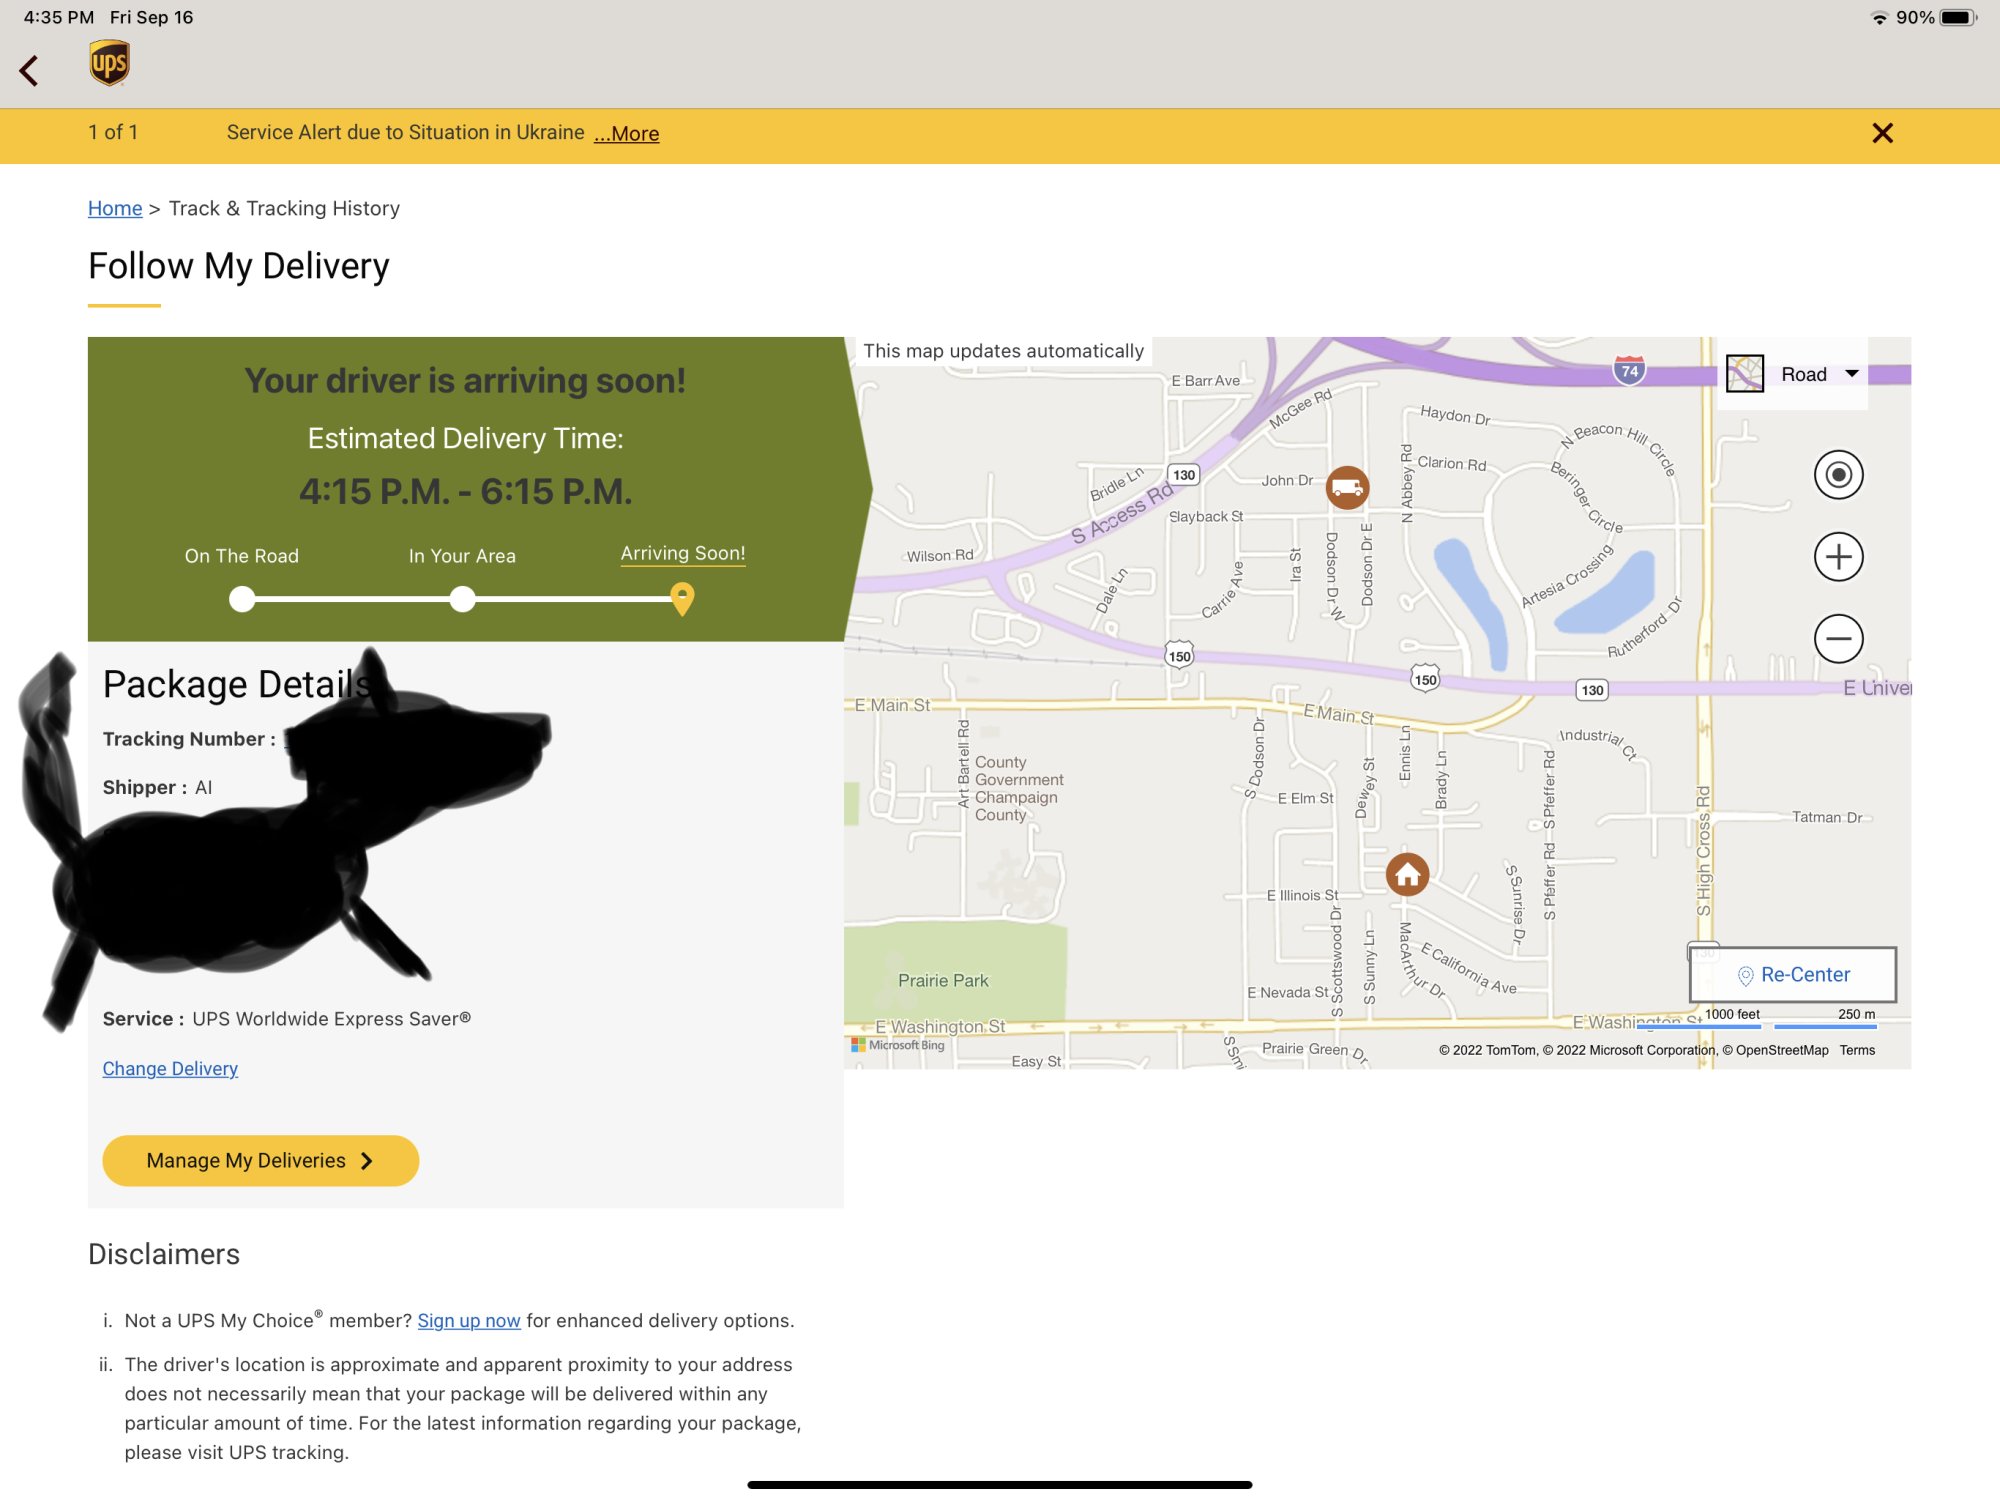Click the map style thumbnail icon
The height and width of the screenshot is (1500, 2000).
pos(1745,374)
